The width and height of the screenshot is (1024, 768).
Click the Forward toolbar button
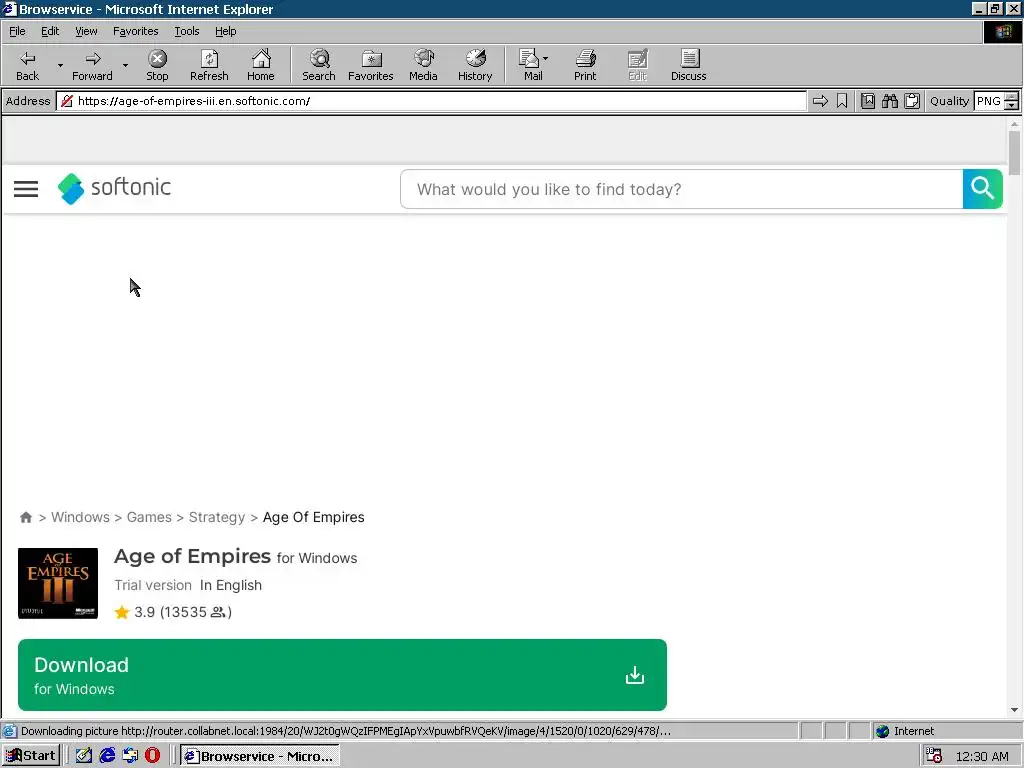click(x=92, y=65)
